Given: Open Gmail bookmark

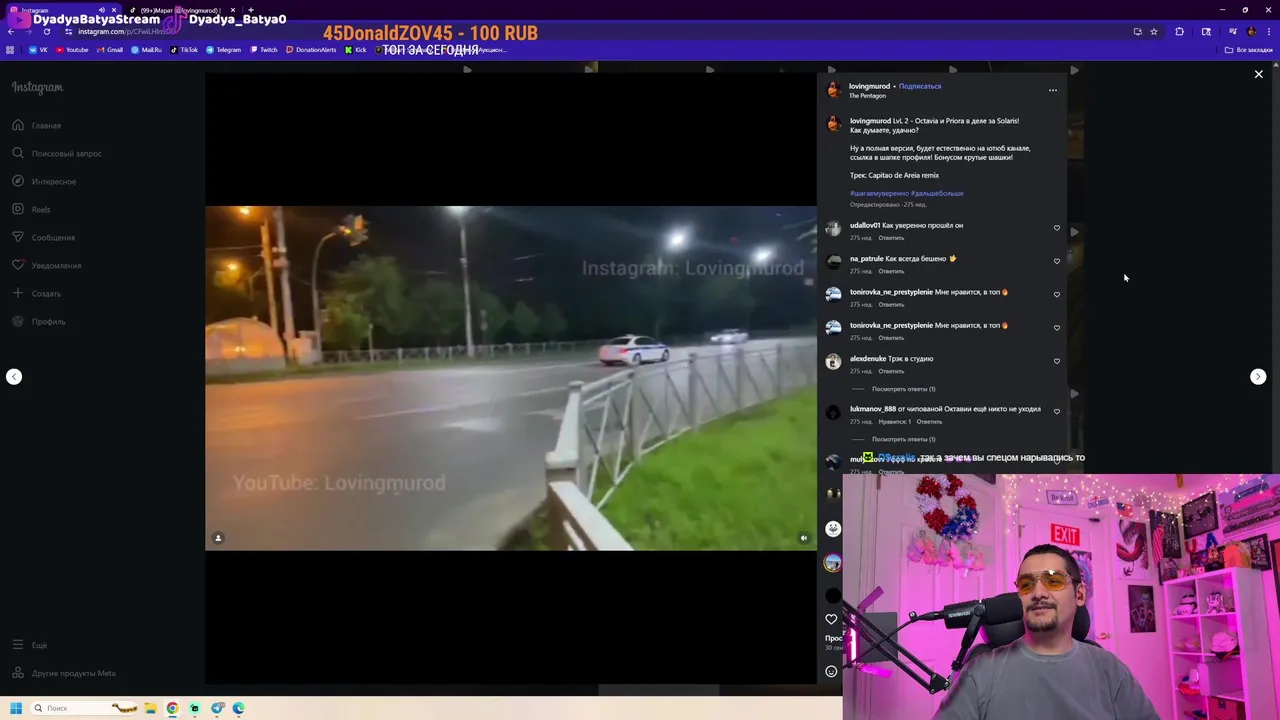Looking at the screenshot, I should pyautogui.click(x=110, y=49).
